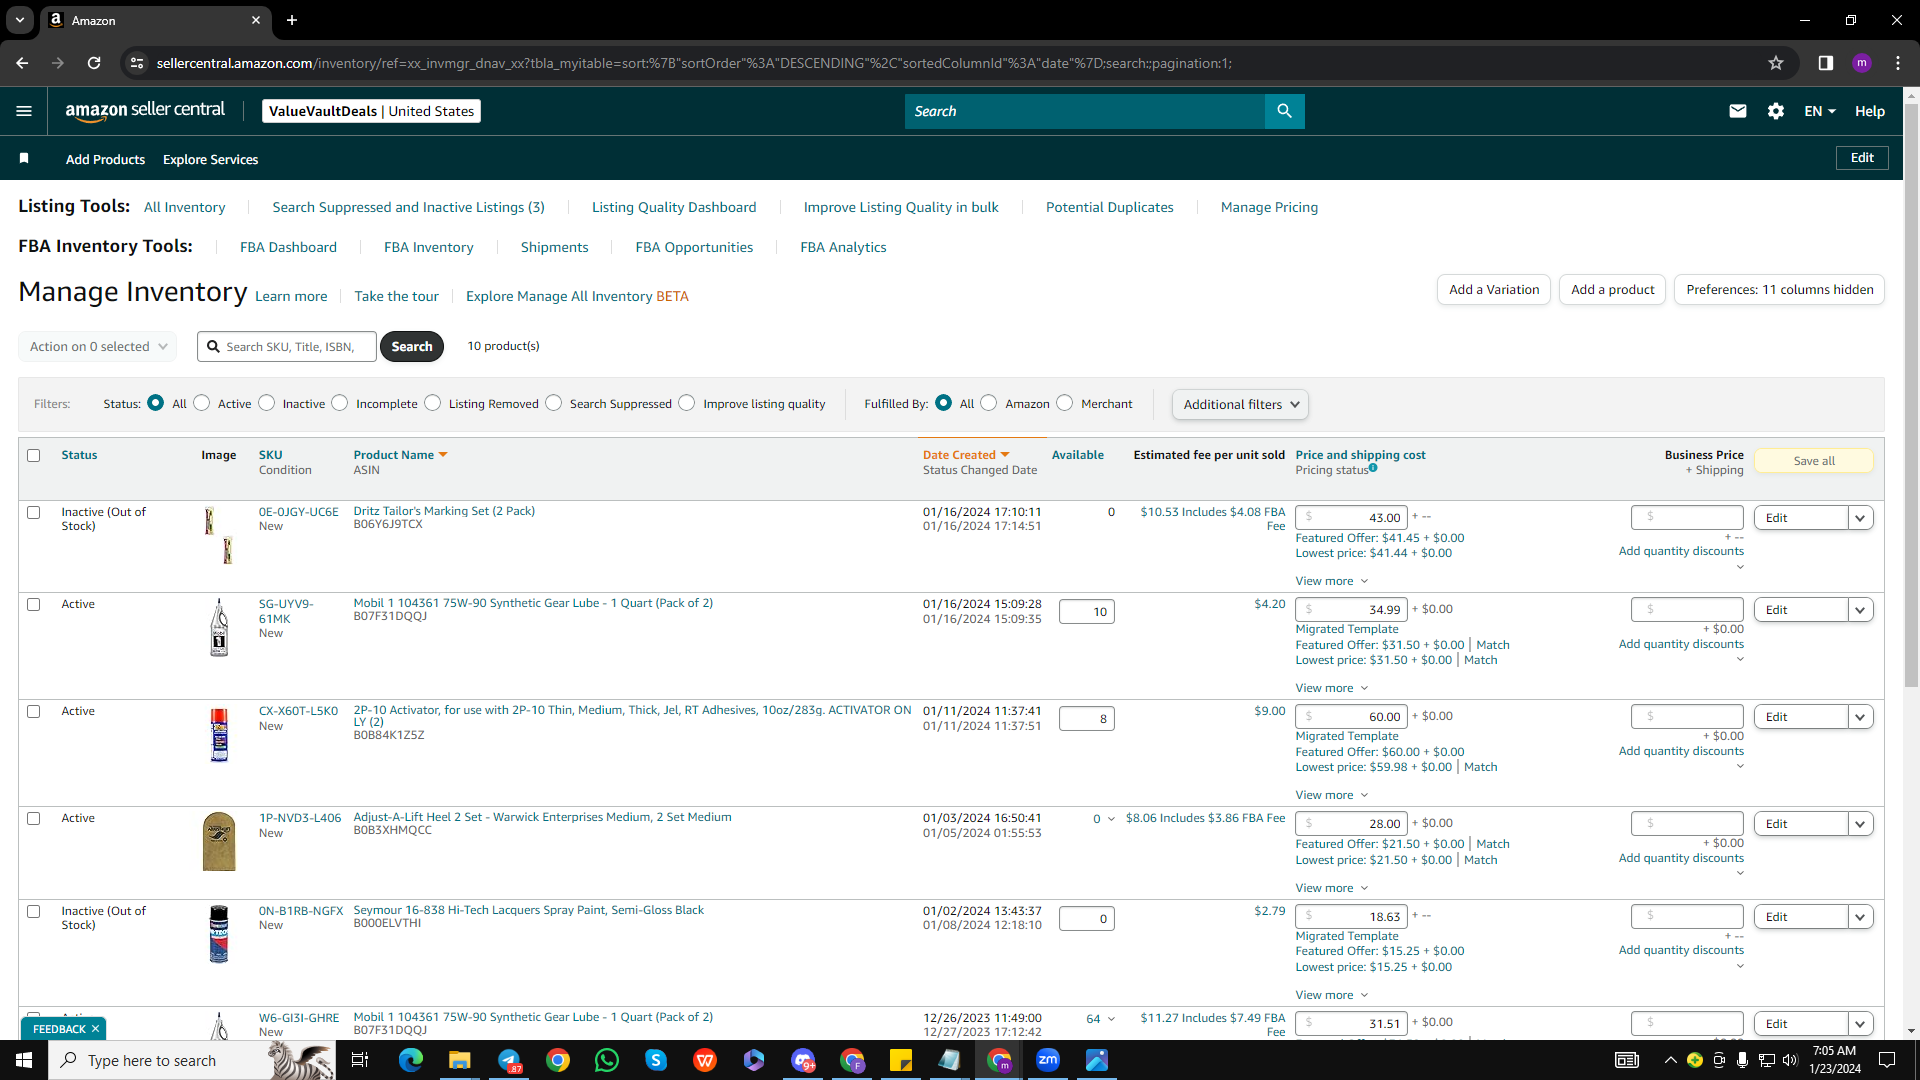Open Skype from the taskbar
Image resolution: width=1920 pixels, height=1080 pixels.
tap(656, 1060)
